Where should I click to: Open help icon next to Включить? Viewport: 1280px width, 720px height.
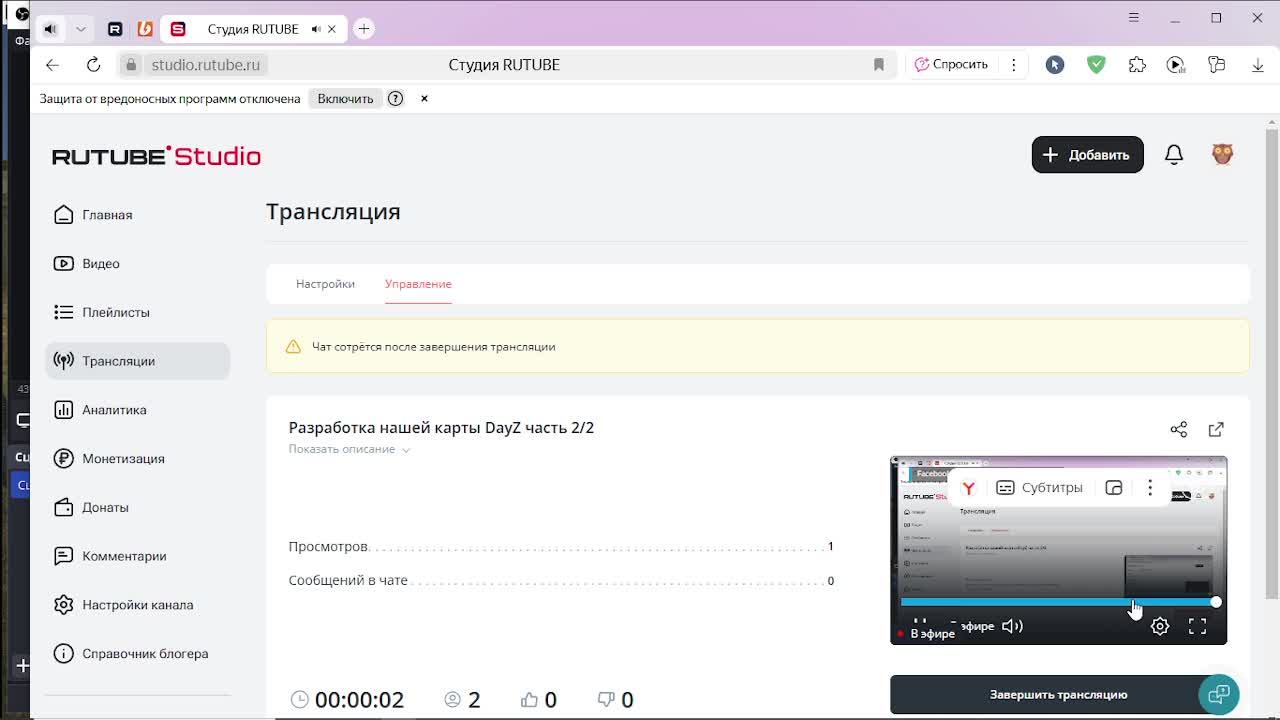396,99
